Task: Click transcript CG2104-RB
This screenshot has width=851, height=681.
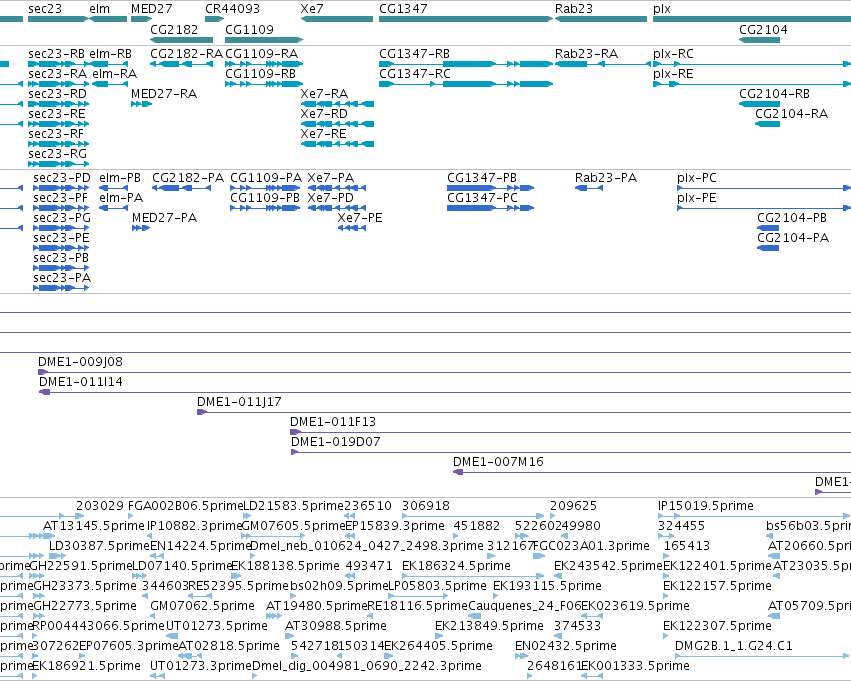Action: [x=774, y=94]
